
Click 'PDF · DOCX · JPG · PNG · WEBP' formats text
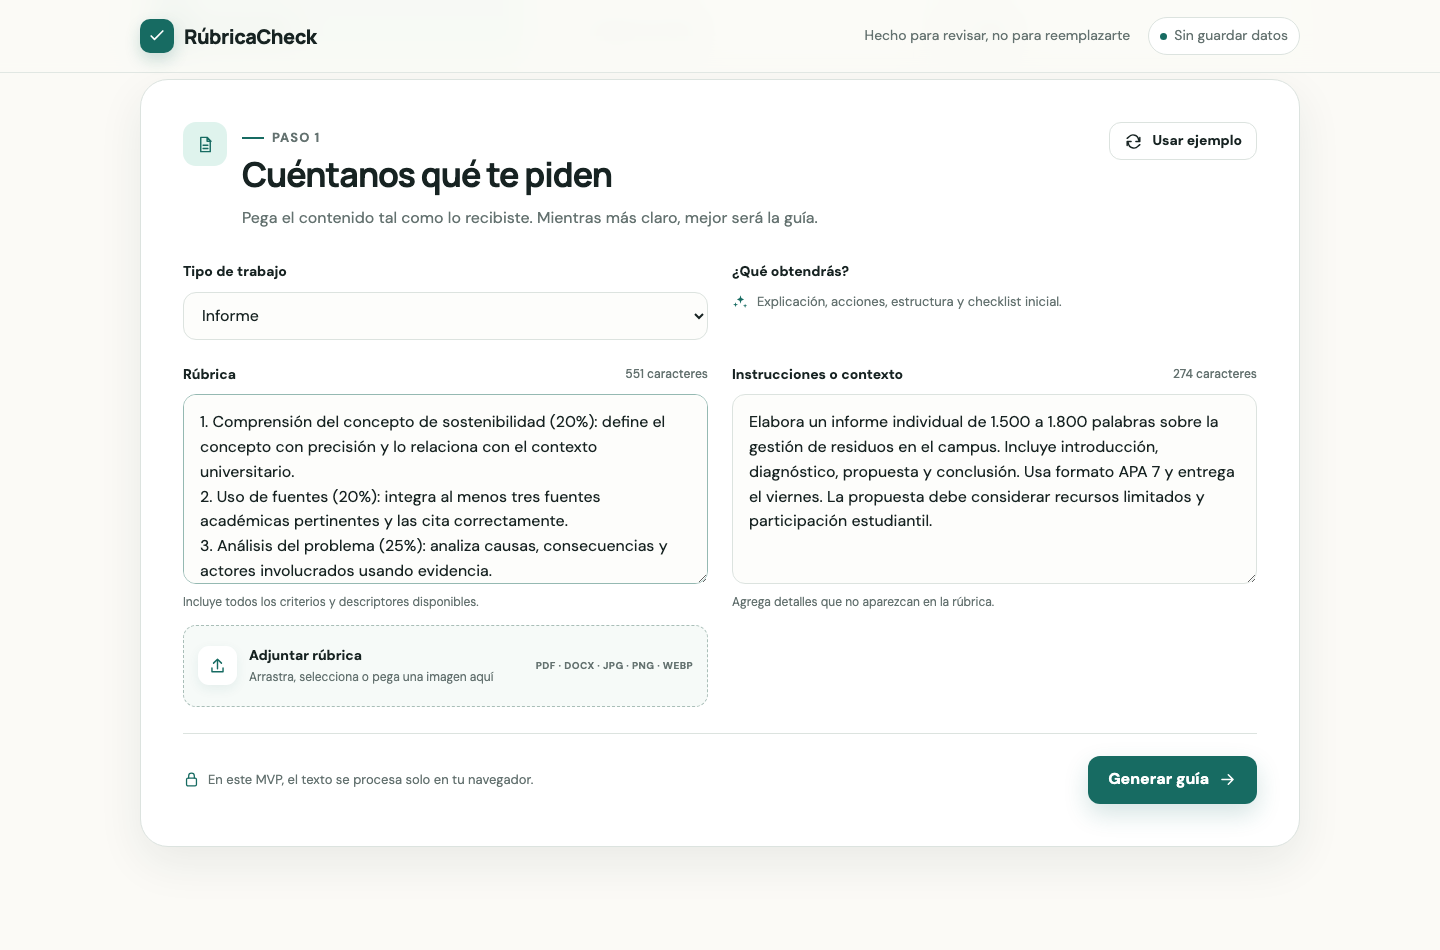pos(614,666)
